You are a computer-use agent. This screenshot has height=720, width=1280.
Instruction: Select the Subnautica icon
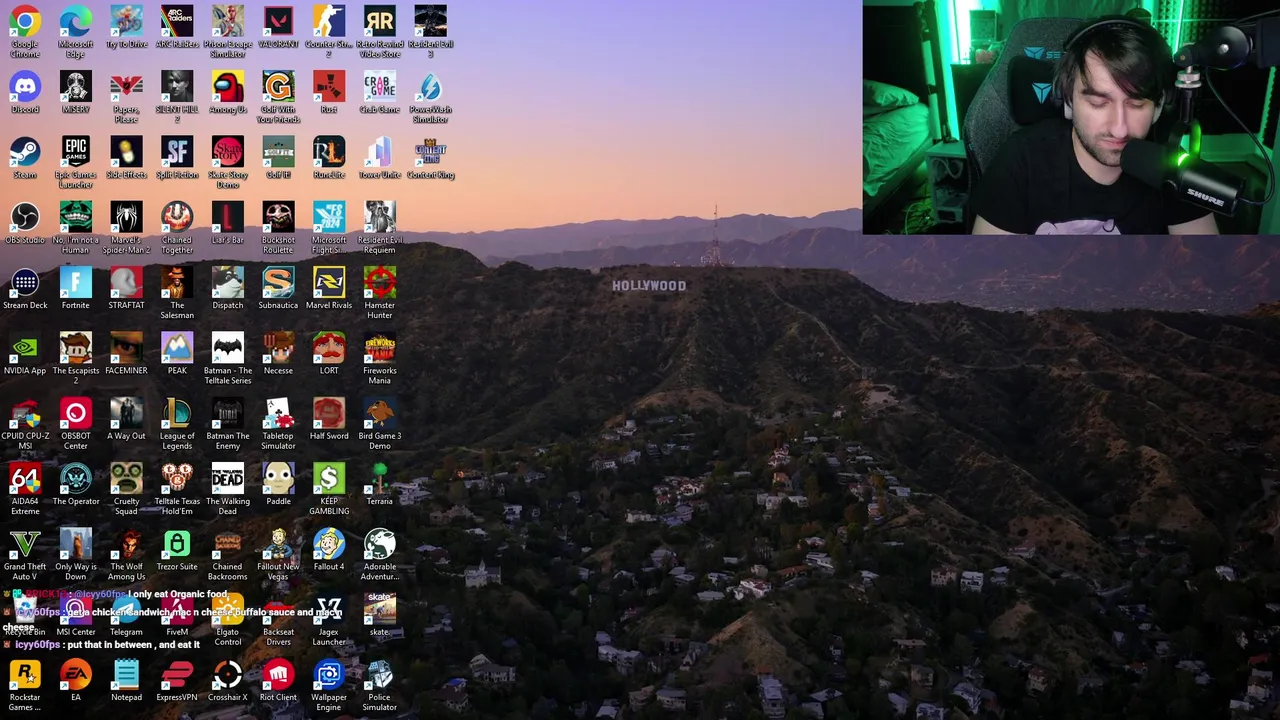pyautogui.click(x=278, y=282)
